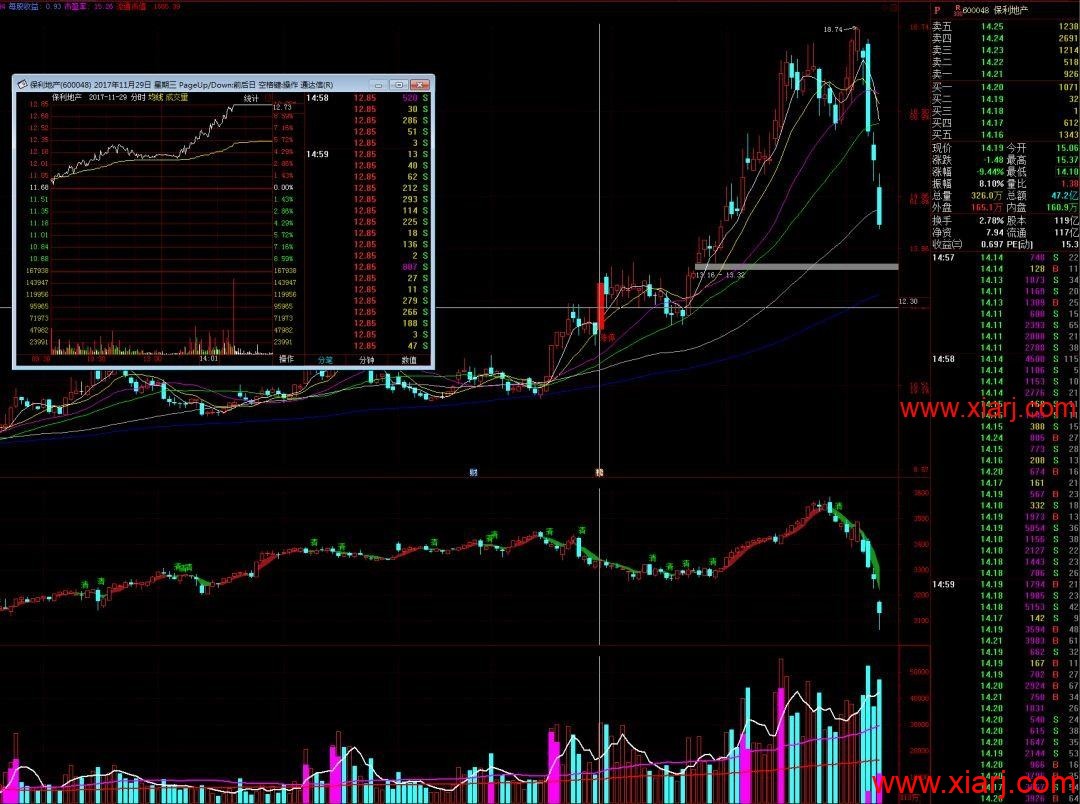Switch to the 分钟 tab in the popup
The height and width of the screenshot is (804, 1080).
[367, 360]
